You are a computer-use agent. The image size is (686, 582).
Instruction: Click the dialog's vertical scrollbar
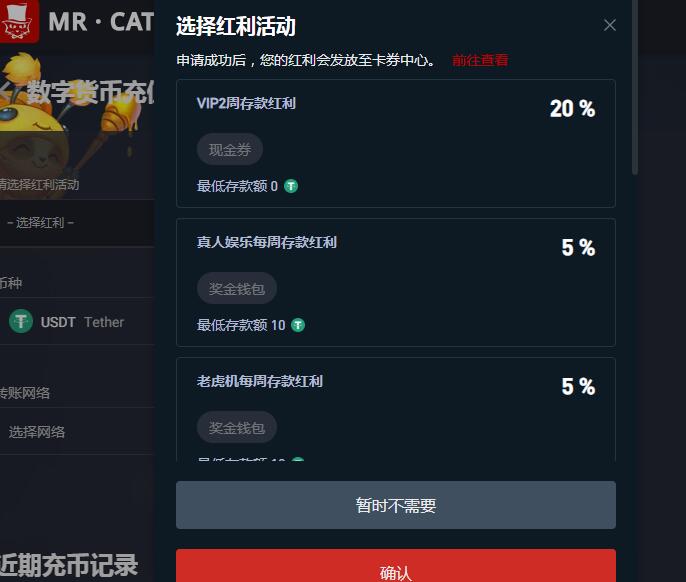(635, 88)
